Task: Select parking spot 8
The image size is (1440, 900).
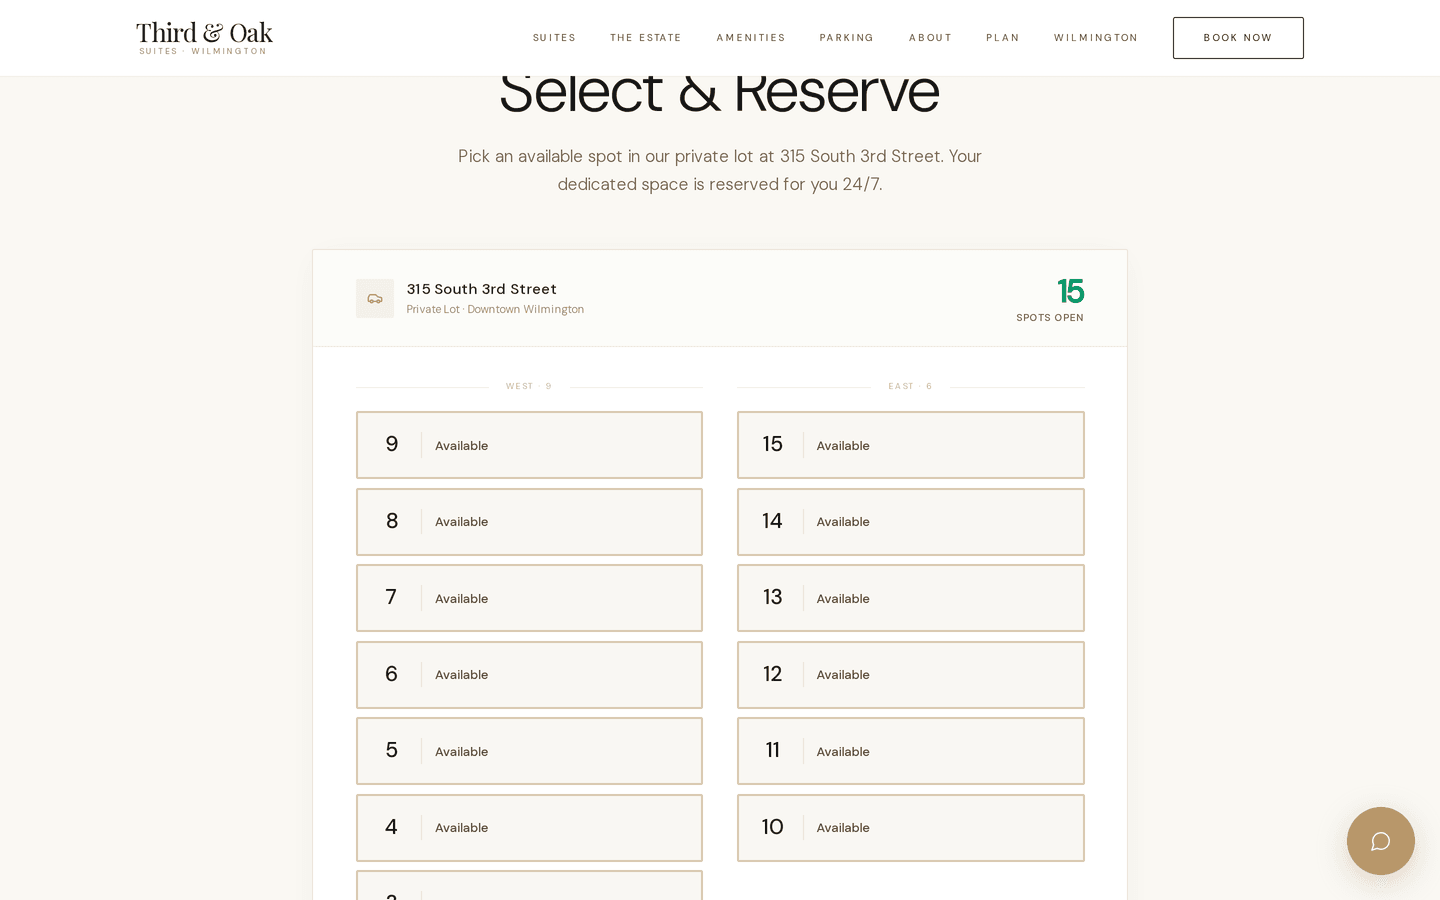Action: pyautogui.click(x=529, y=522)
